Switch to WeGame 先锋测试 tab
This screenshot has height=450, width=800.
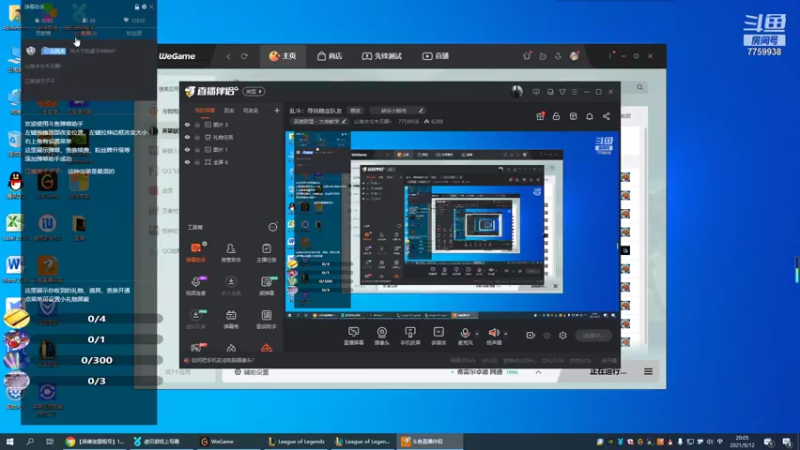tap(382, 56)
